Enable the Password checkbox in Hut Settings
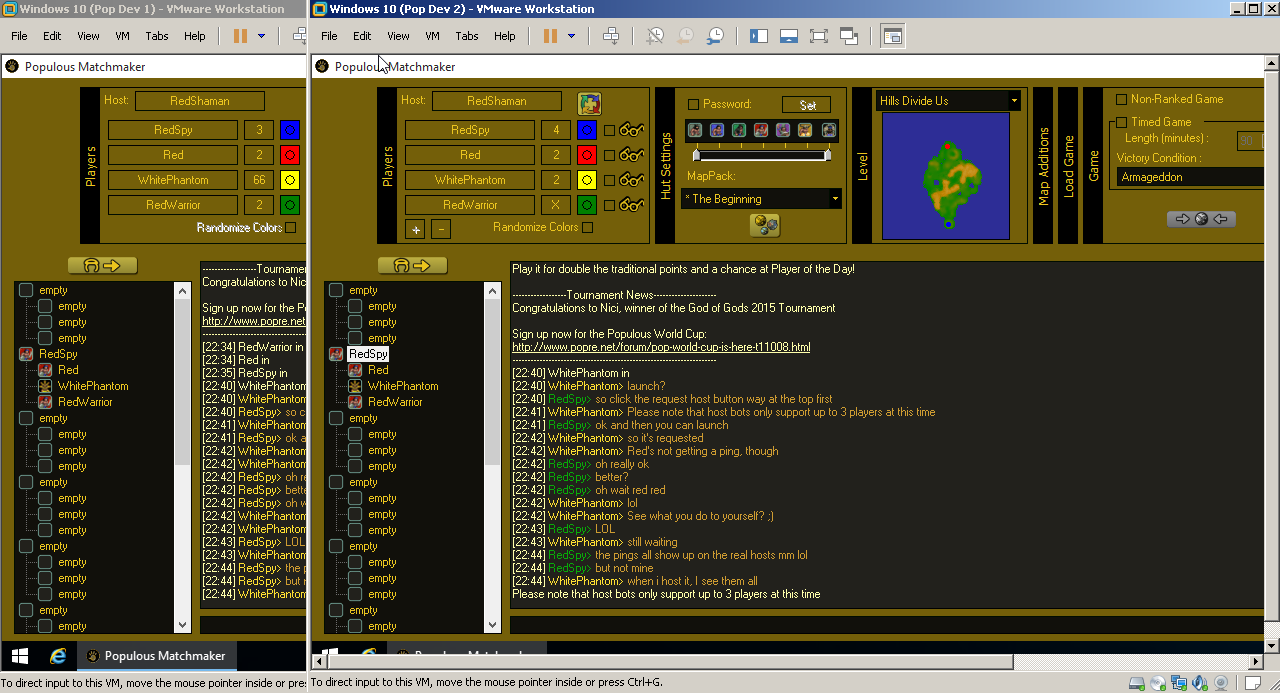 coord(694,105)
